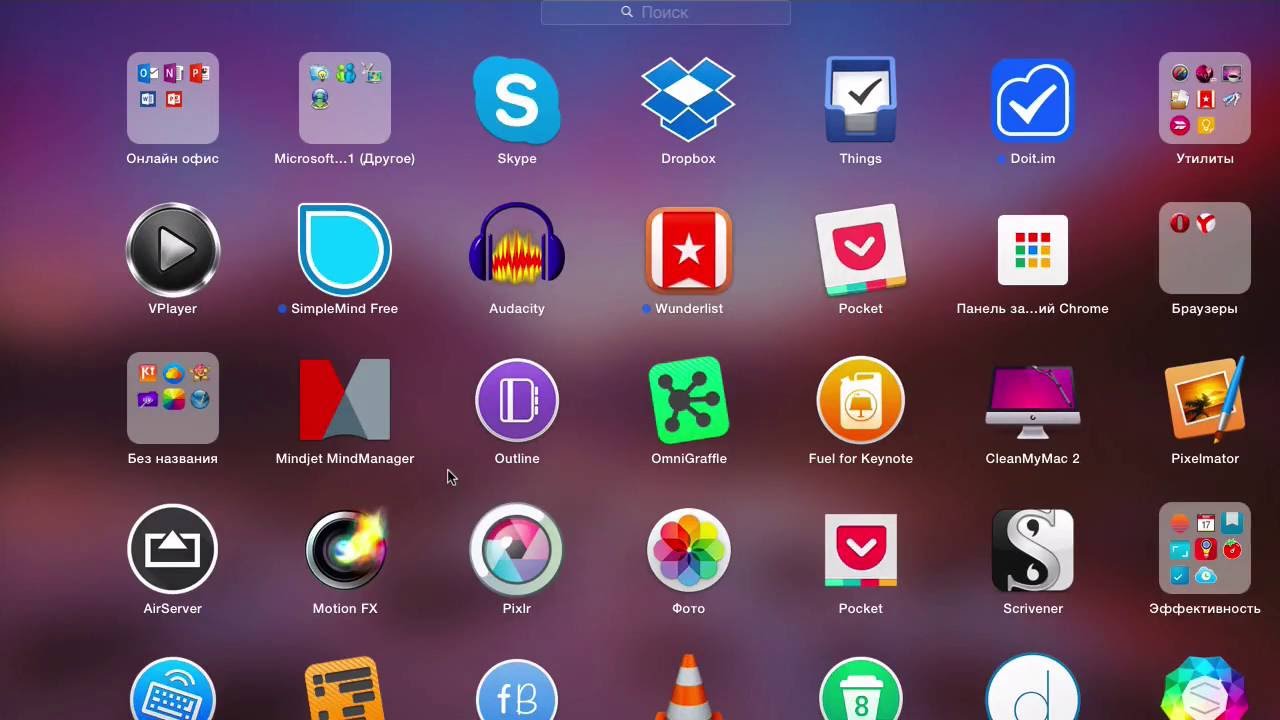
Task: Open the VPlayer app
Action: pos(173,249)
